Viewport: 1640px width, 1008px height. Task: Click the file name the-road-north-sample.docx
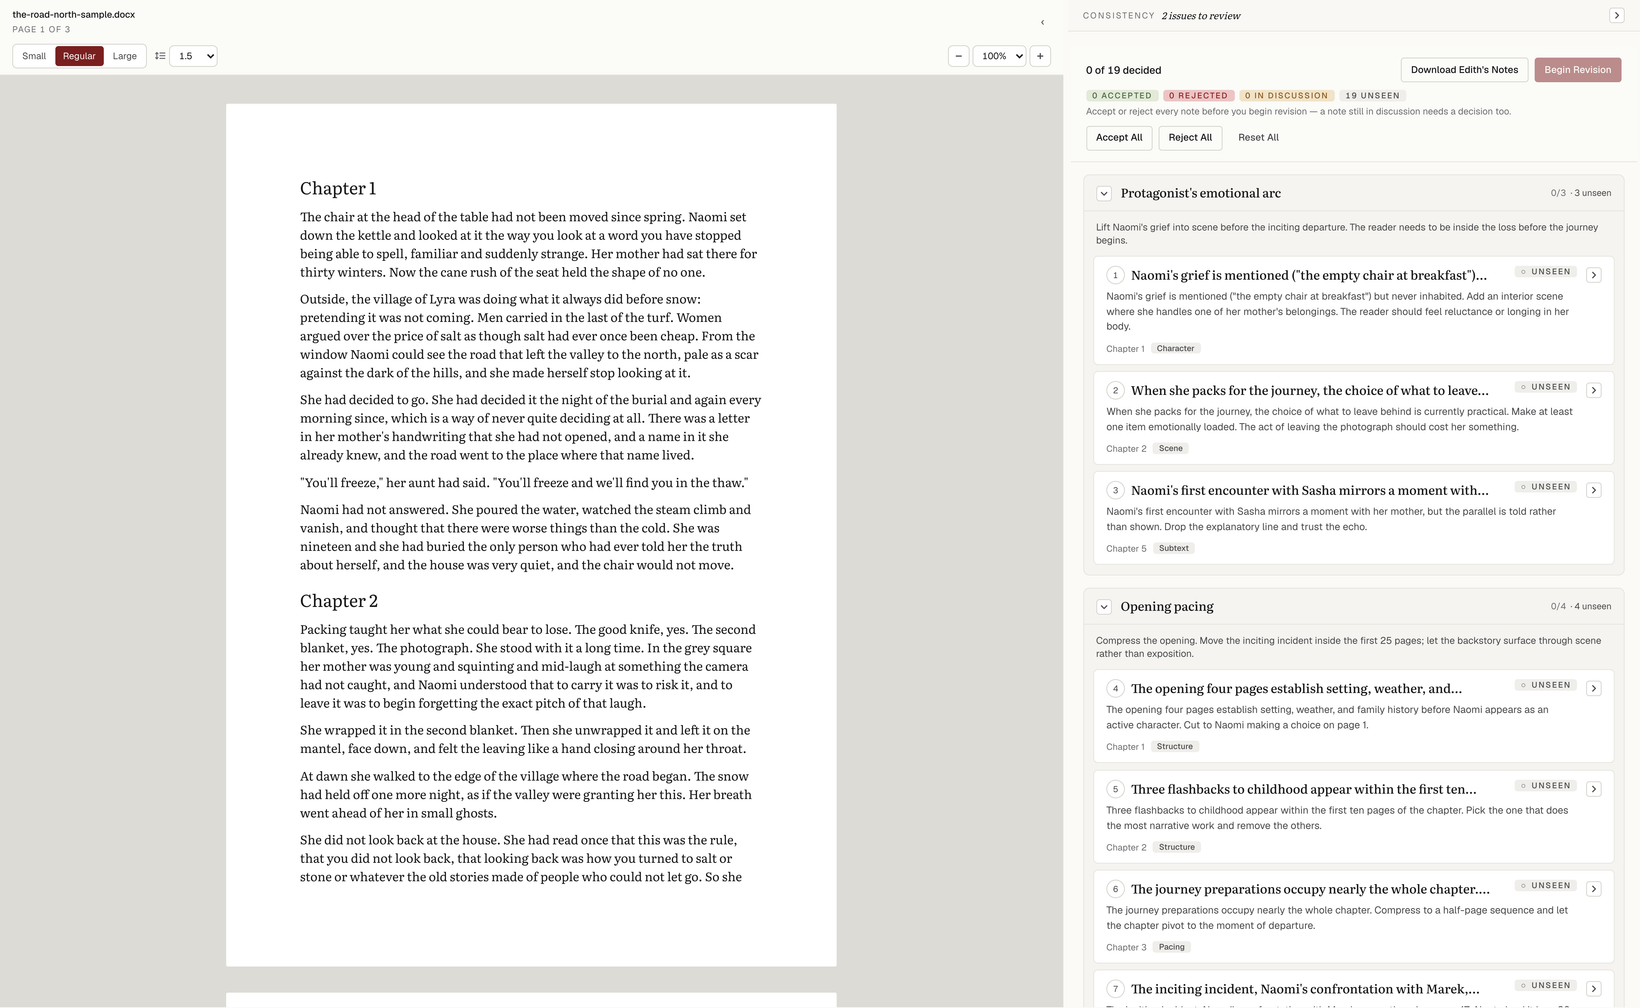[74, 15]
